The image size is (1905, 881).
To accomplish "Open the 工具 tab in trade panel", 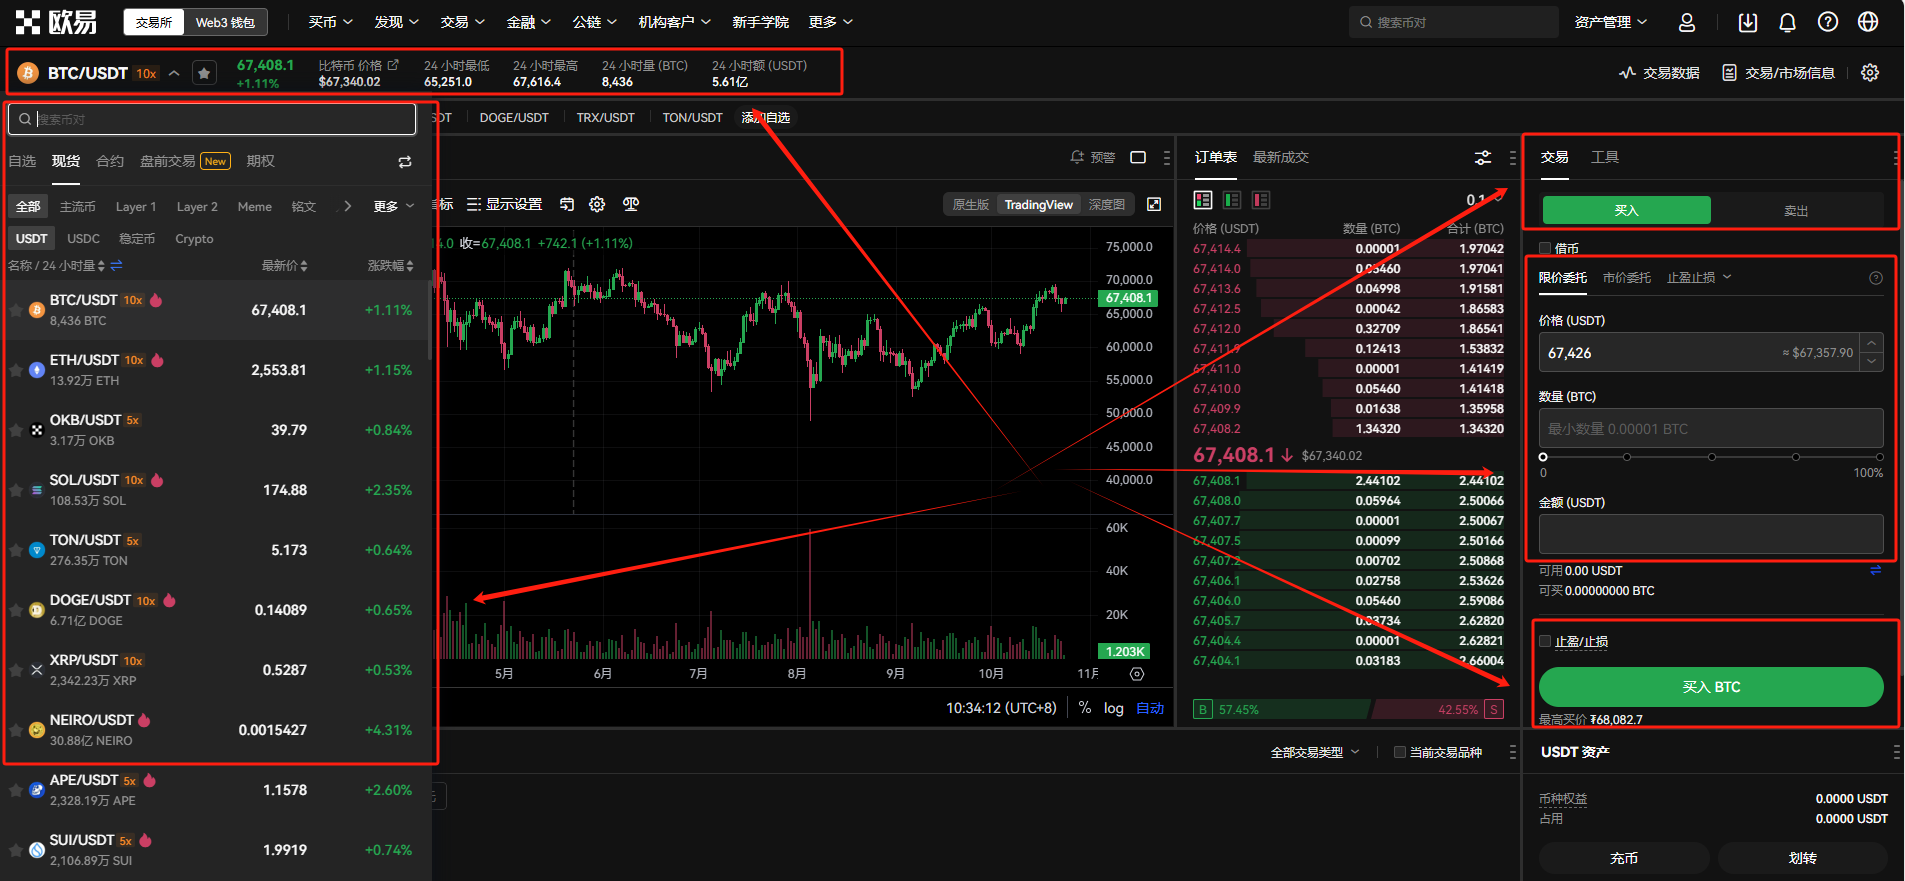I will click(1605, 157).
